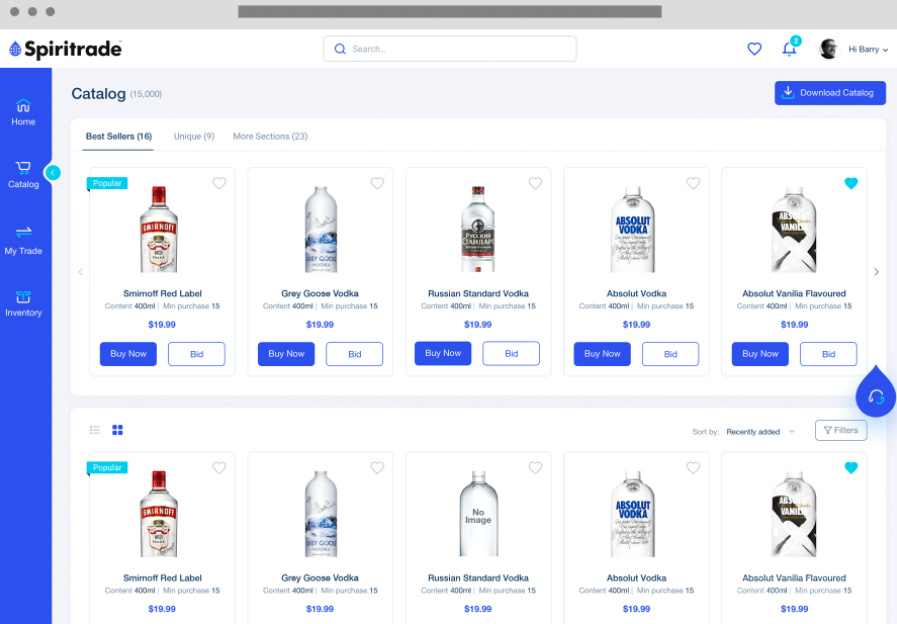Expand the Hi Barry account dropdown
Viewport: 897px width, 624px height.
coord(868,50)
